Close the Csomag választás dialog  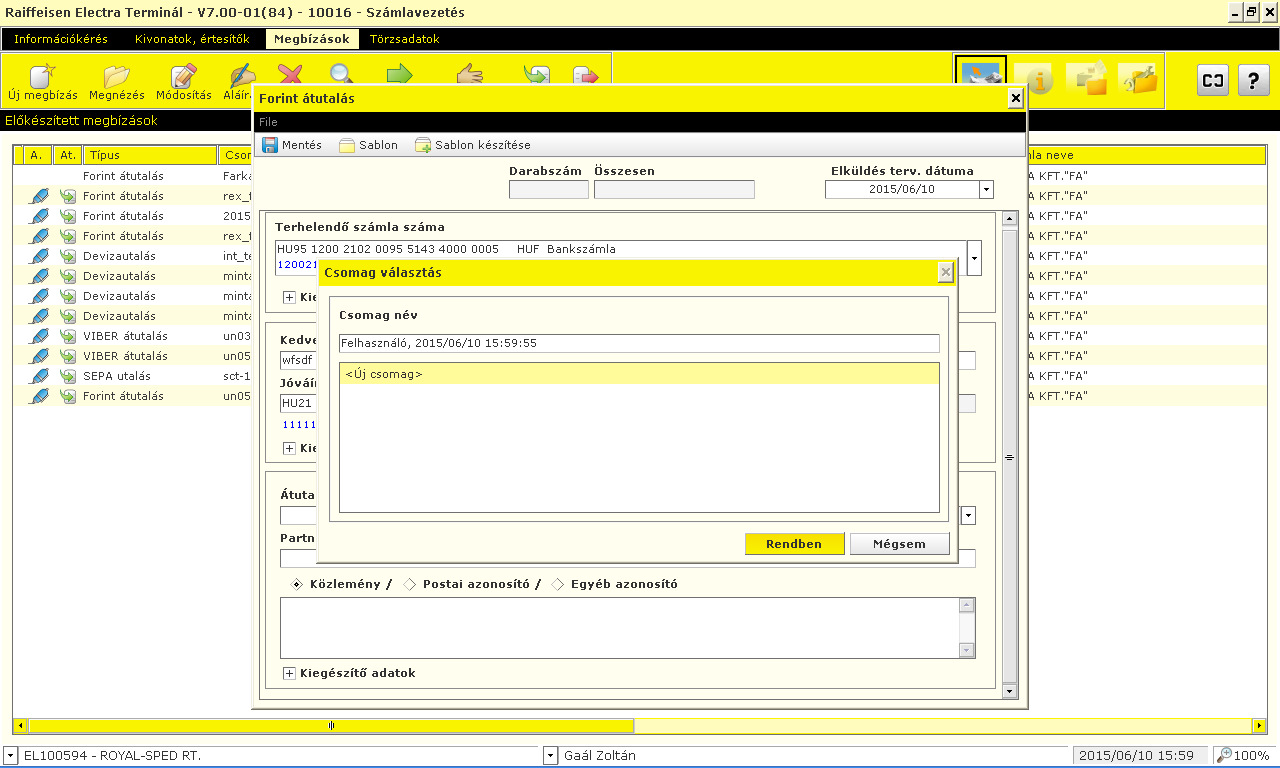(945, 272)
